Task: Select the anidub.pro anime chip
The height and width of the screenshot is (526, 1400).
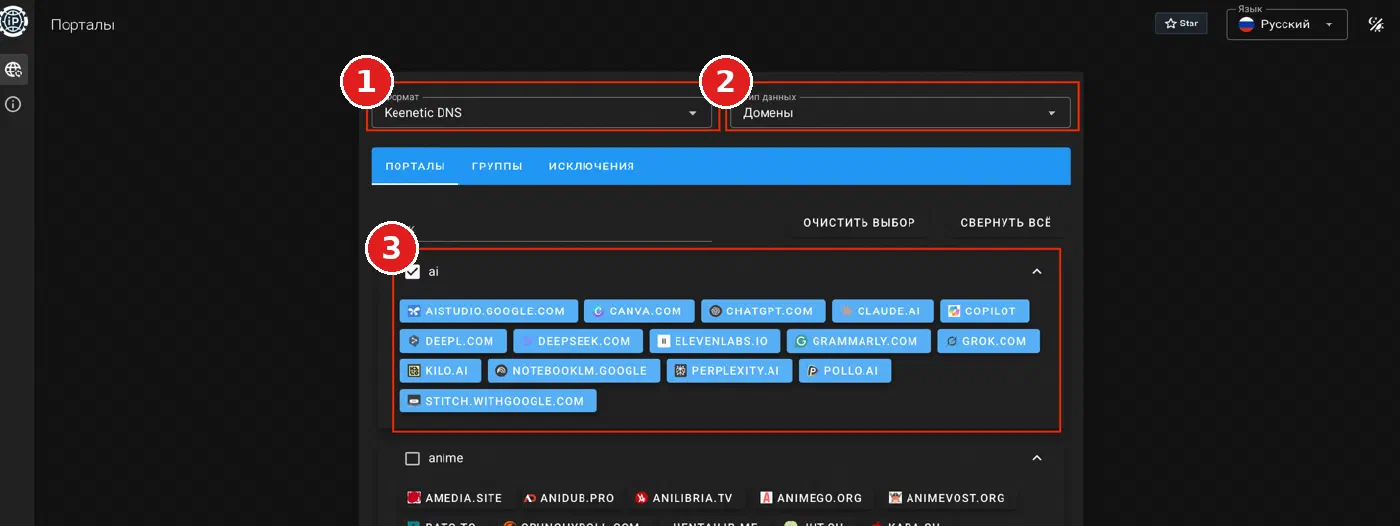Action: tap(570, 498)
